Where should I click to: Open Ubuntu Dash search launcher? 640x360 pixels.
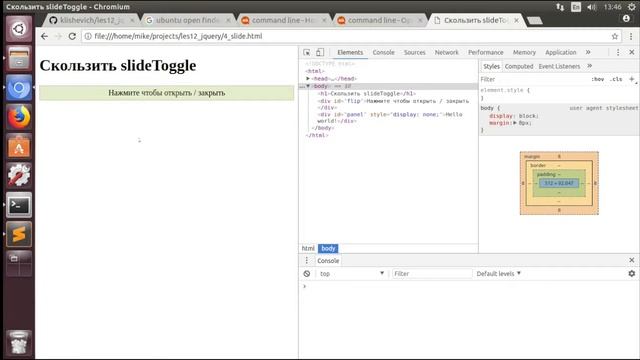click(19, 29)
